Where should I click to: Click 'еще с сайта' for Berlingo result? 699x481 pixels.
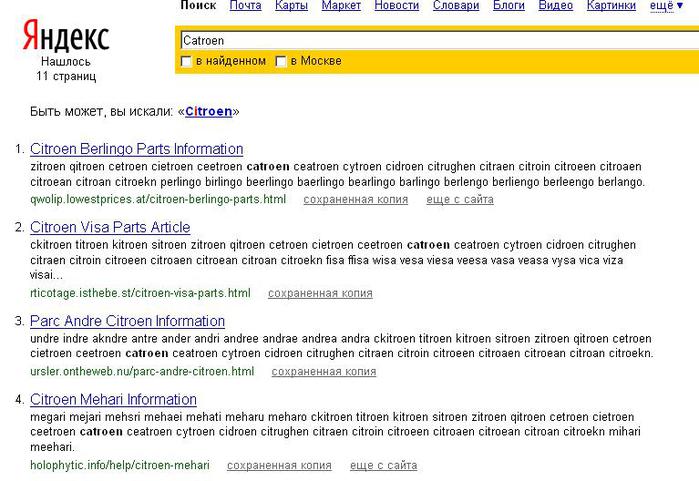coord(460,200)
